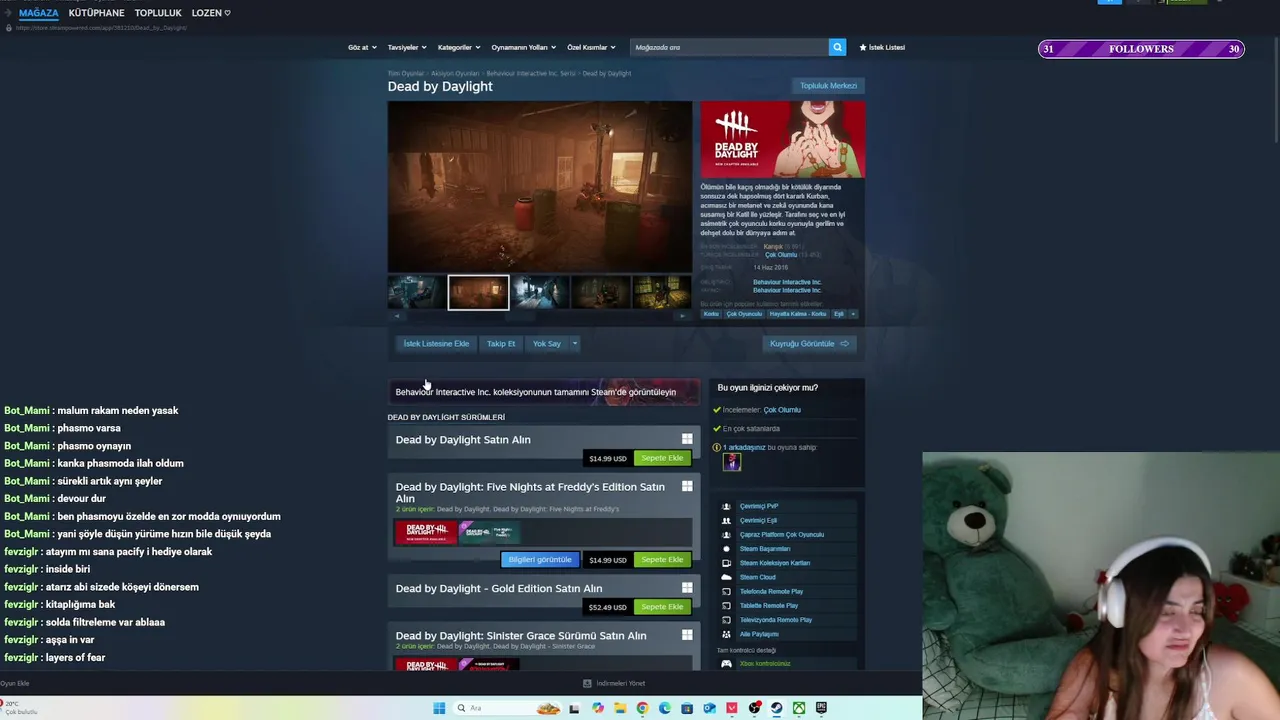The image size is (1280, 720).
Task: Click the Televizyonda Remote Play icon
Action: point(726,620)
